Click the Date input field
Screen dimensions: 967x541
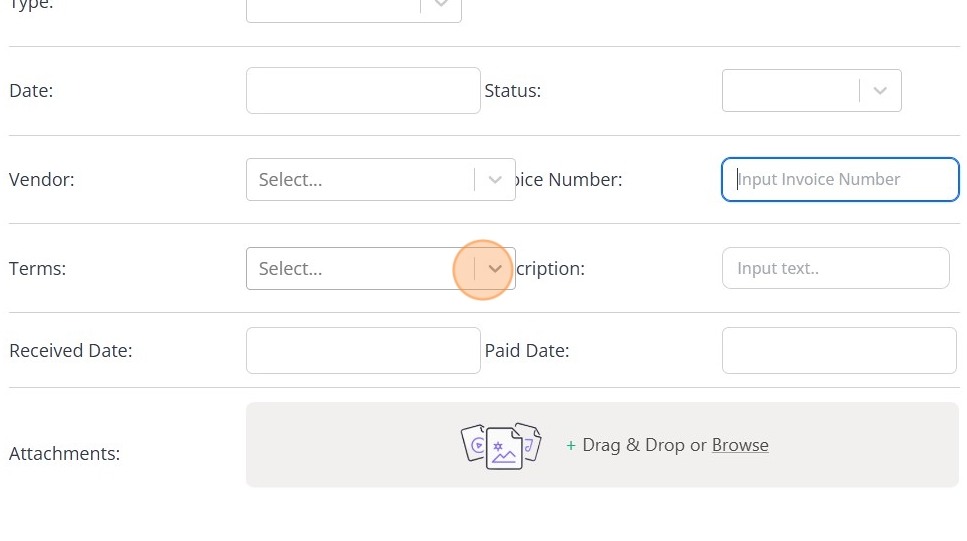pyautogui.click(x=363, y=91)
